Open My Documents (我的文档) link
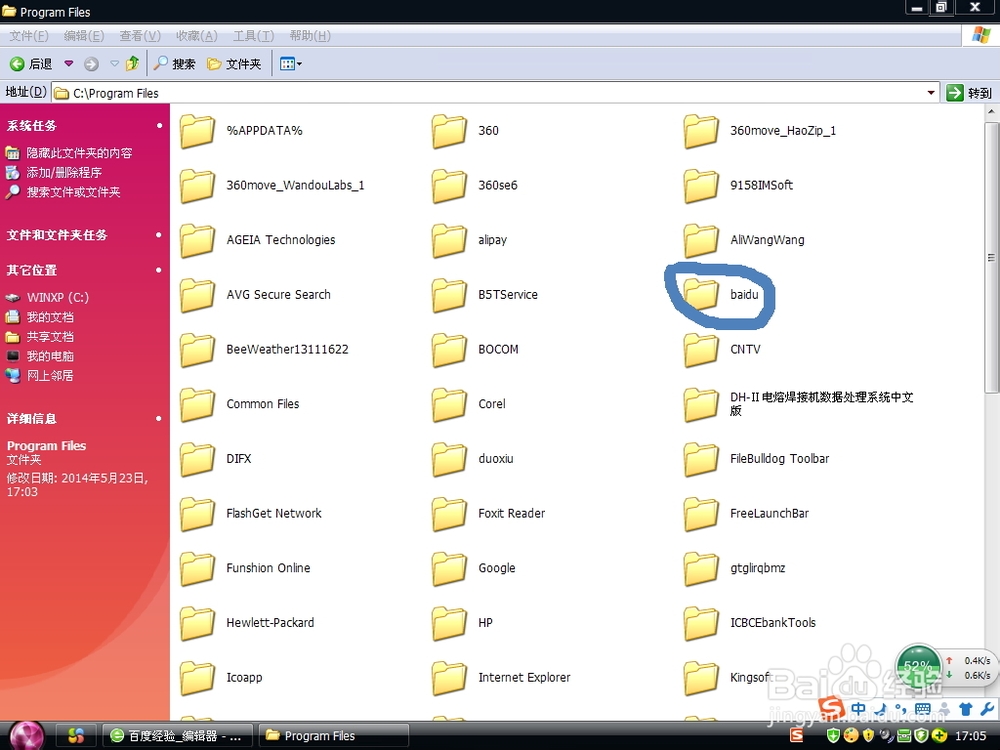This screenshot has height=750, width=1000. pos(50,317)
